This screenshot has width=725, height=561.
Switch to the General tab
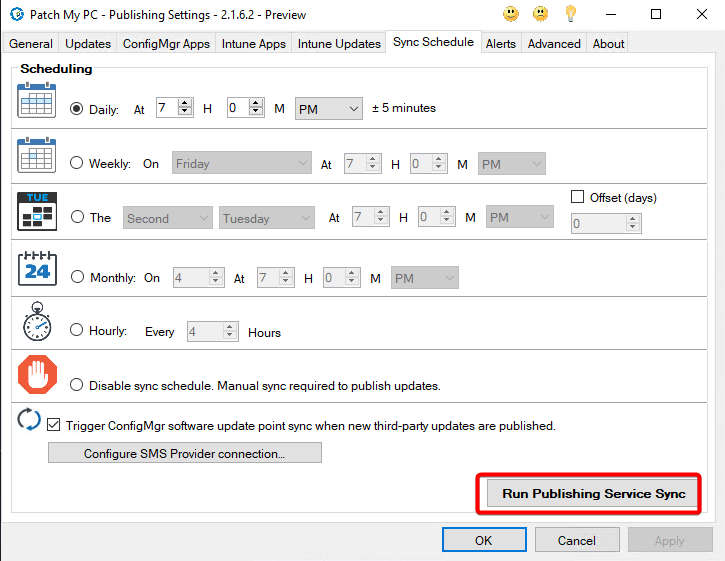[31, 43]
